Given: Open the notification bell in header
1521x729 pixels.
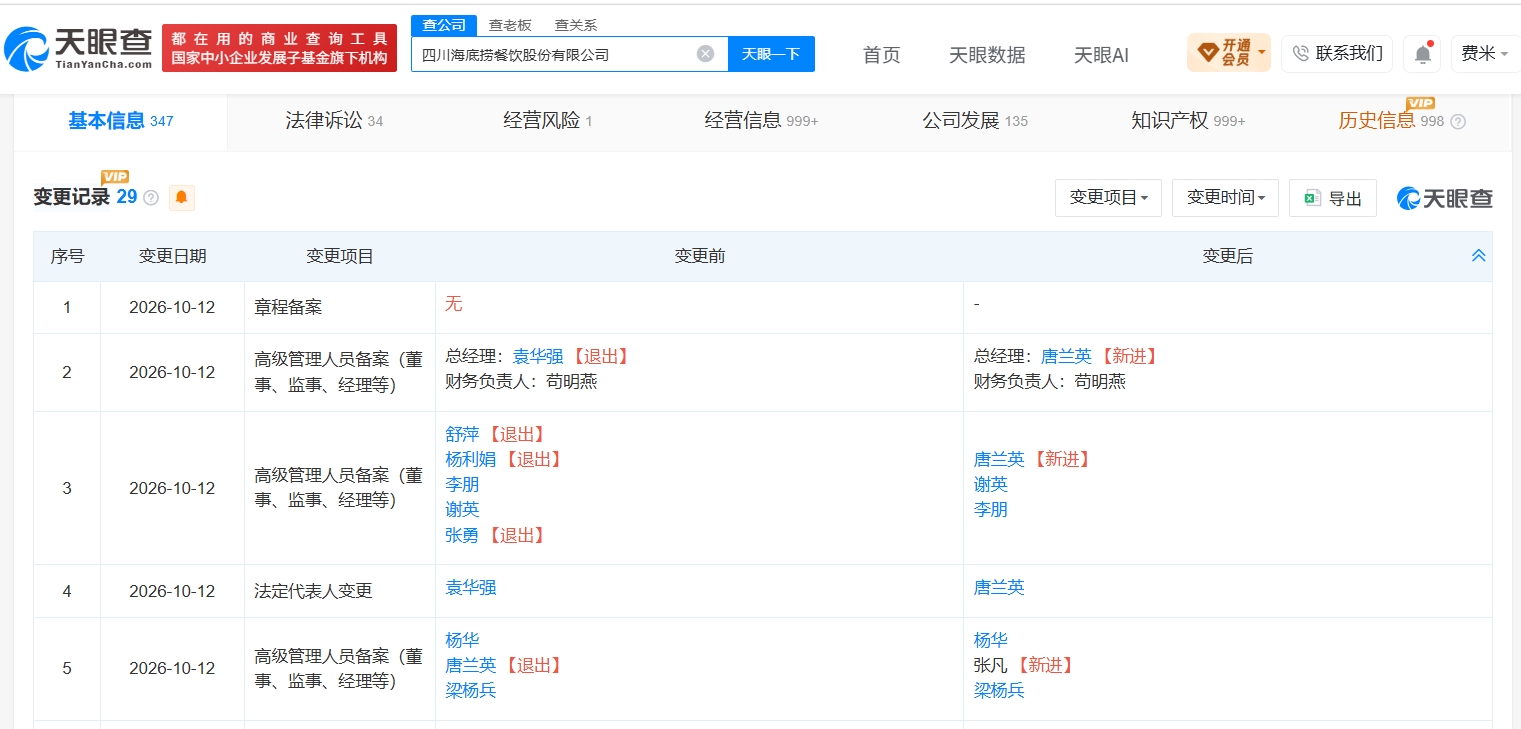Looking at the screenshot, I should pyautogui.click(x=1422, y=54).
